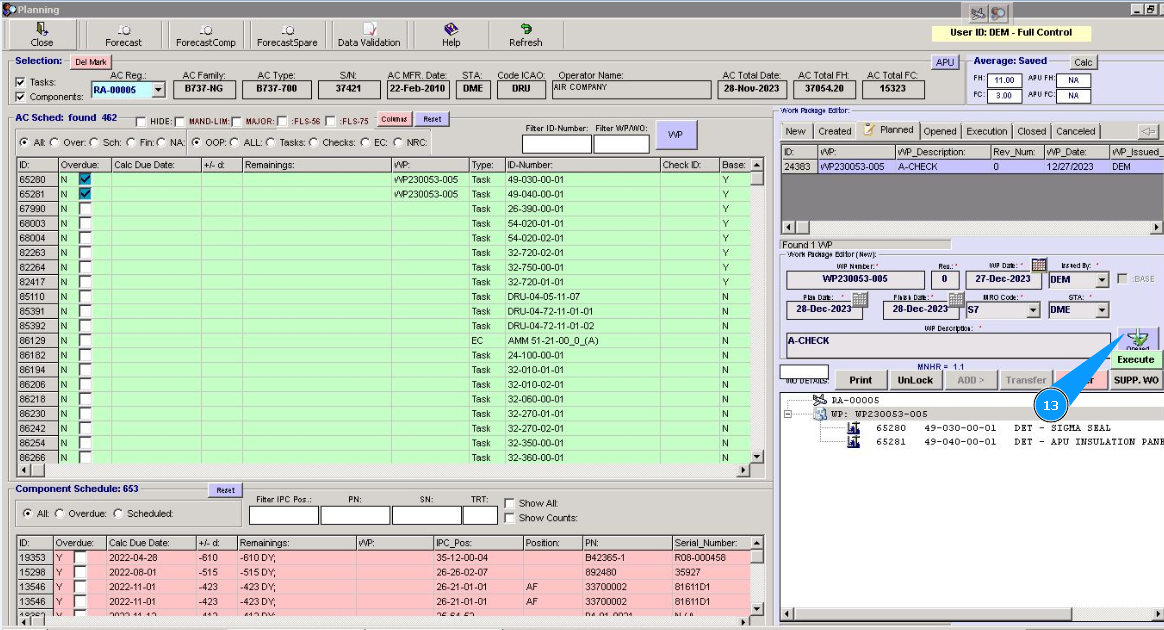1164x630 pixels.
Task: Open the WP Date calendar picker
Action: (1039, 265)
